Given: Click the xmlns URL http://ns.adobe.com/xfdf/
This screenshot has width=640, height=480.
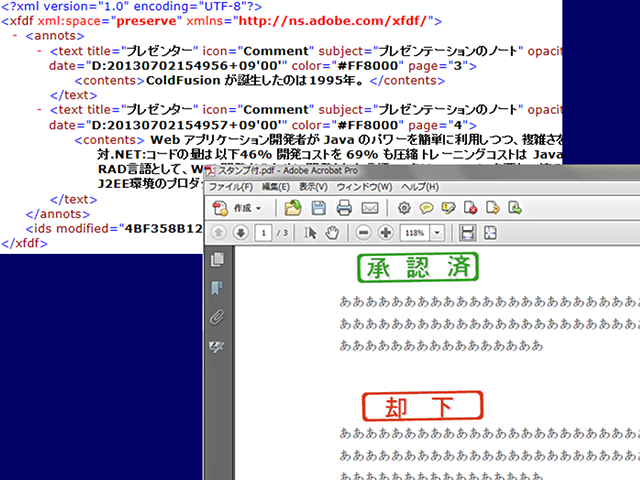Looking at the screenshot, I should [x=333, y=21].
